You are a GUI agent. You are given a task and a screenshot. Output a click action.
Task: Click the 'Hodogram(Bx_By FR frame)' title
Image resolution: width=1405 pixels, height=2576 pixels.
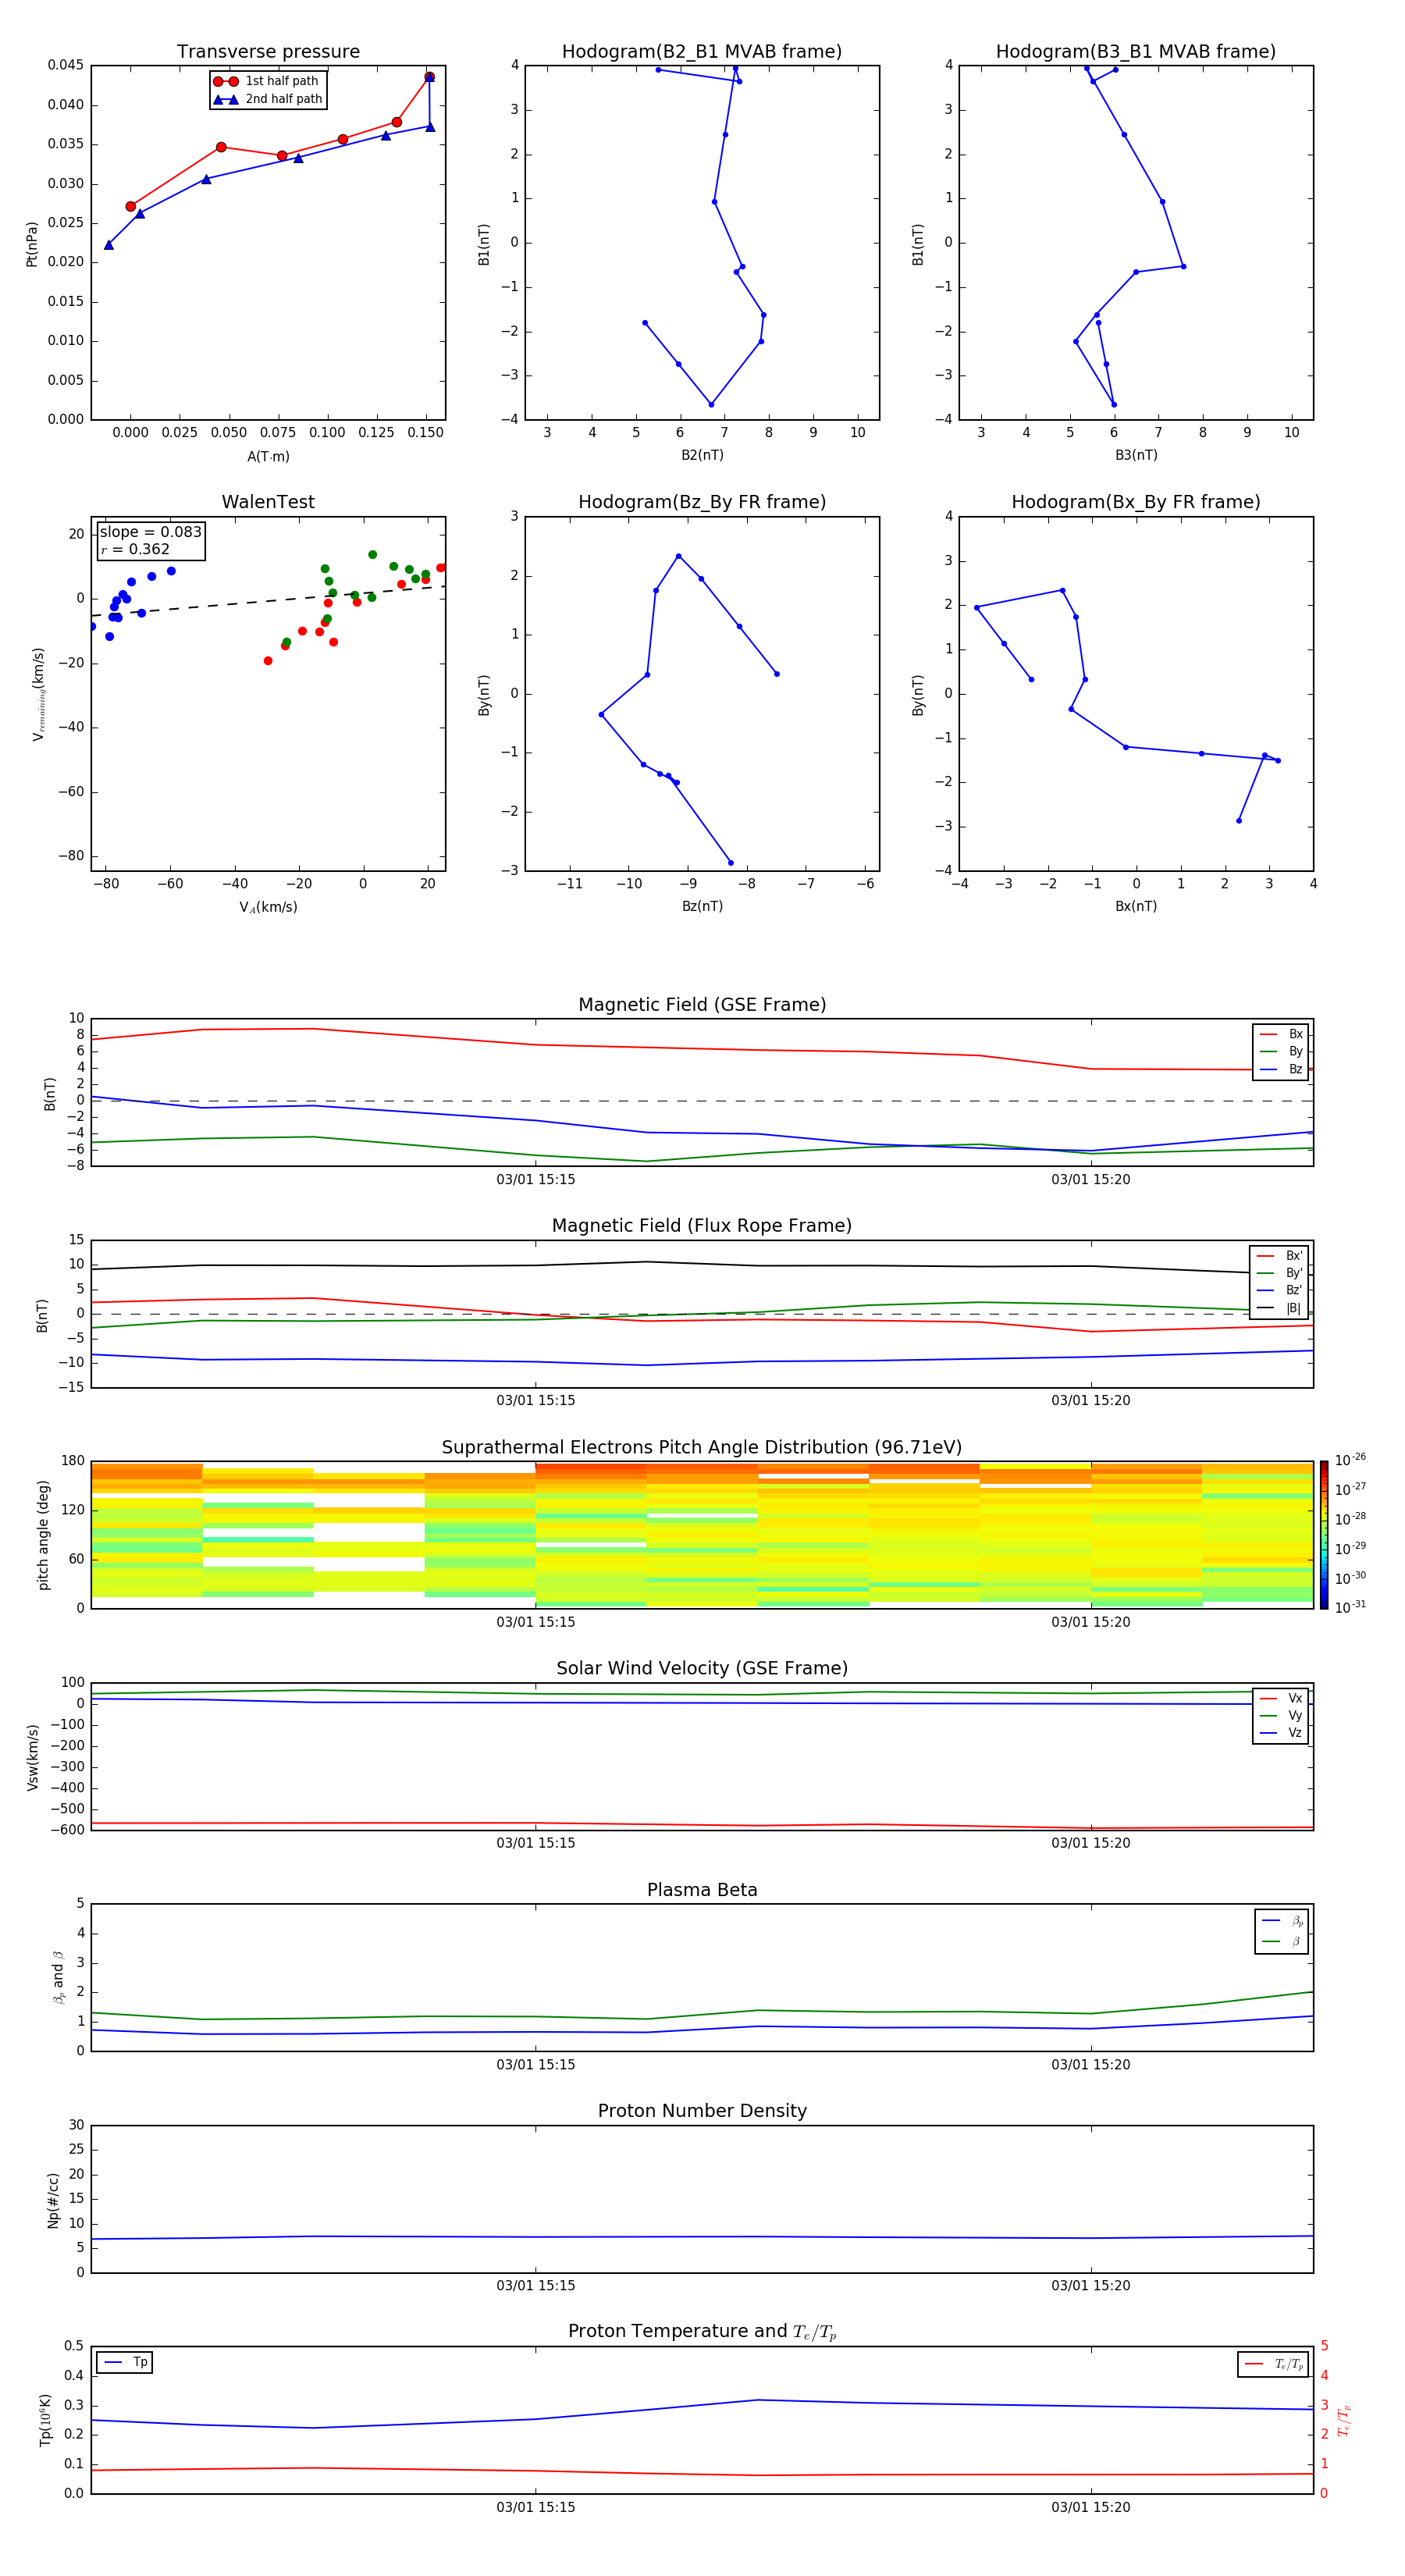[1136, 502]
